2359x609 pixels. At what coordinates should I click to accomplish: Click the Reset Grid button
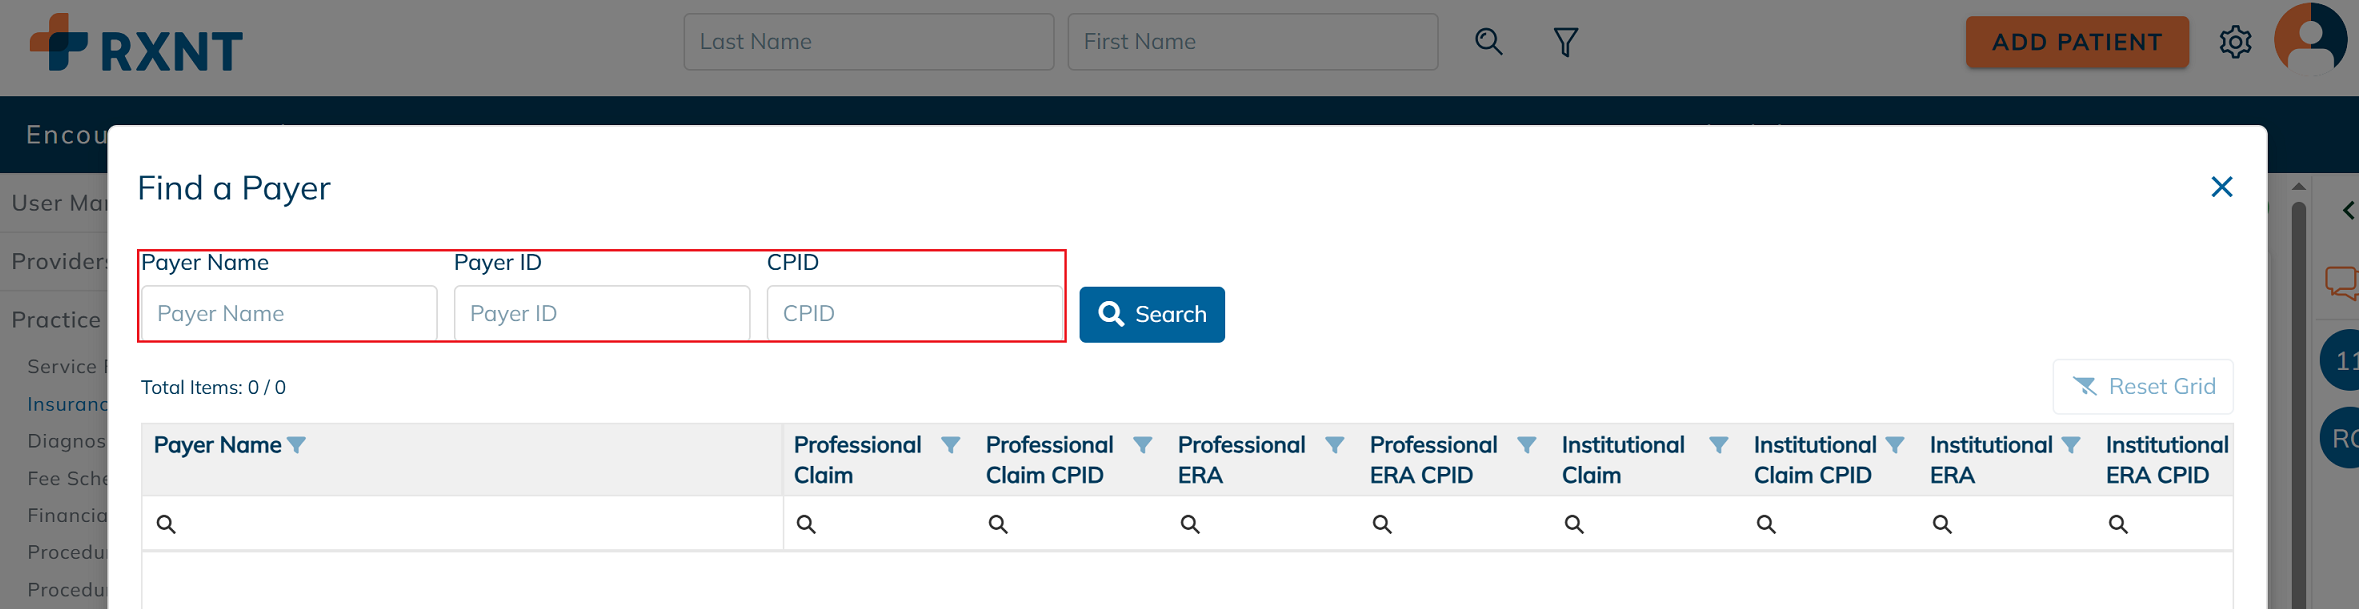click(x=2143, y=387)
